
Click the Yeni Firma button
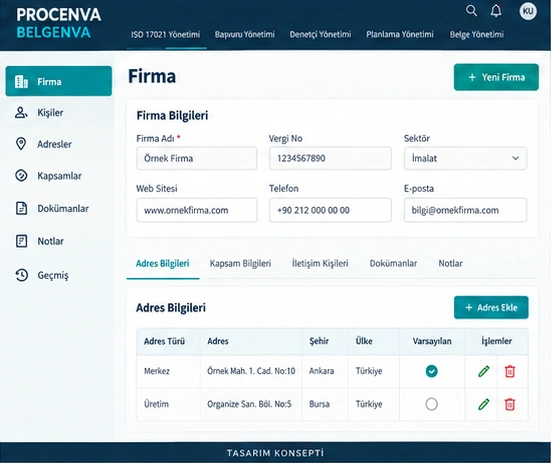click(496, 77)
